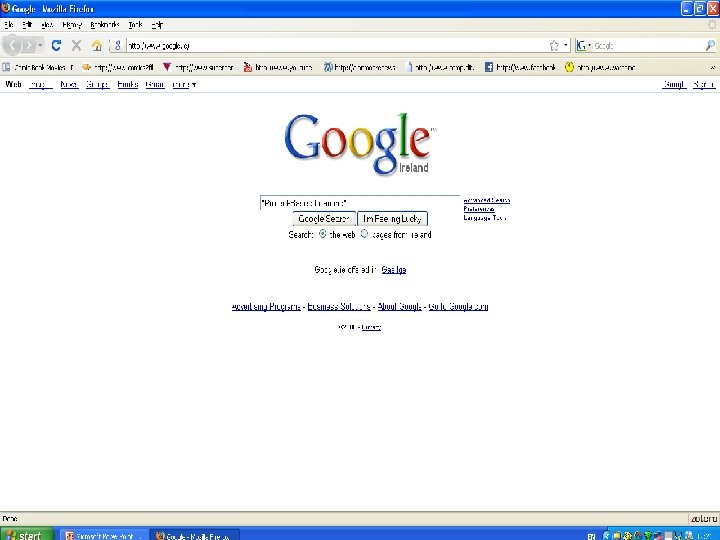Open the Help menu
Viewport: 720px width, 540px height.
click(157, 25)
